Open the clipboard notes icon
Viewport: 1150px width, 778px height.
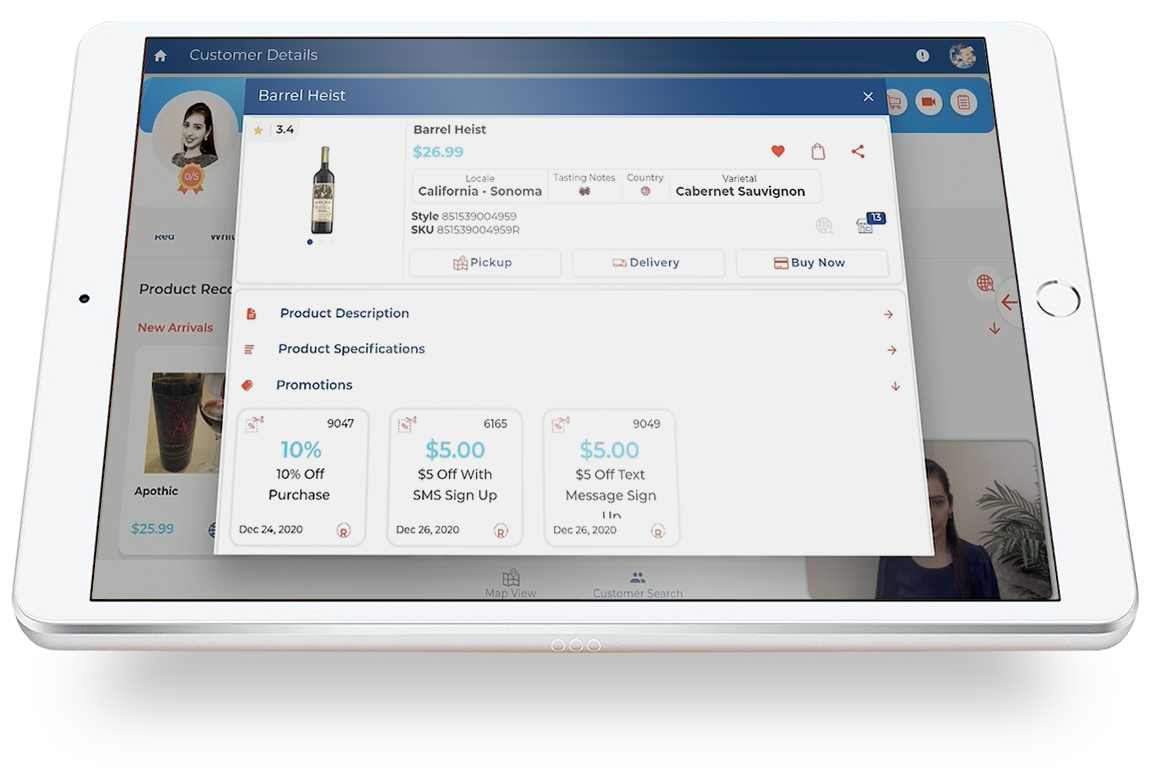pos(964,102)
